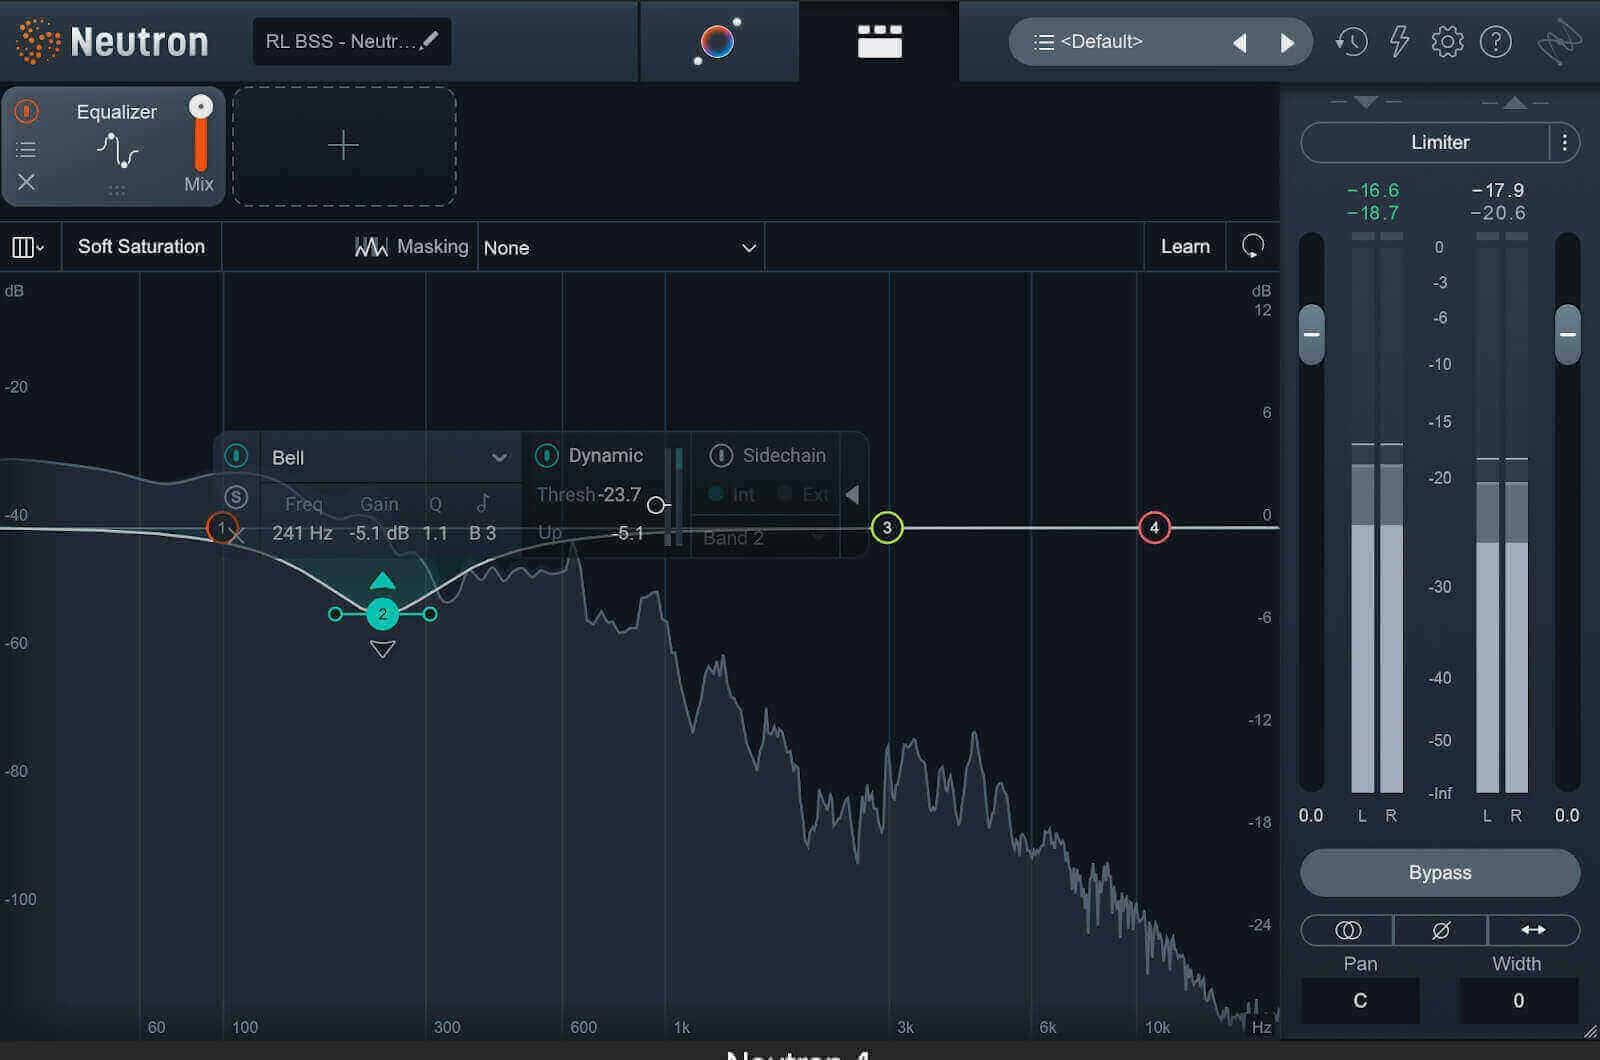The image size is (1600, 1060).
Task: Collapse the band panel with left triangle
Action: pyautogui.click(x=852, y=495)
